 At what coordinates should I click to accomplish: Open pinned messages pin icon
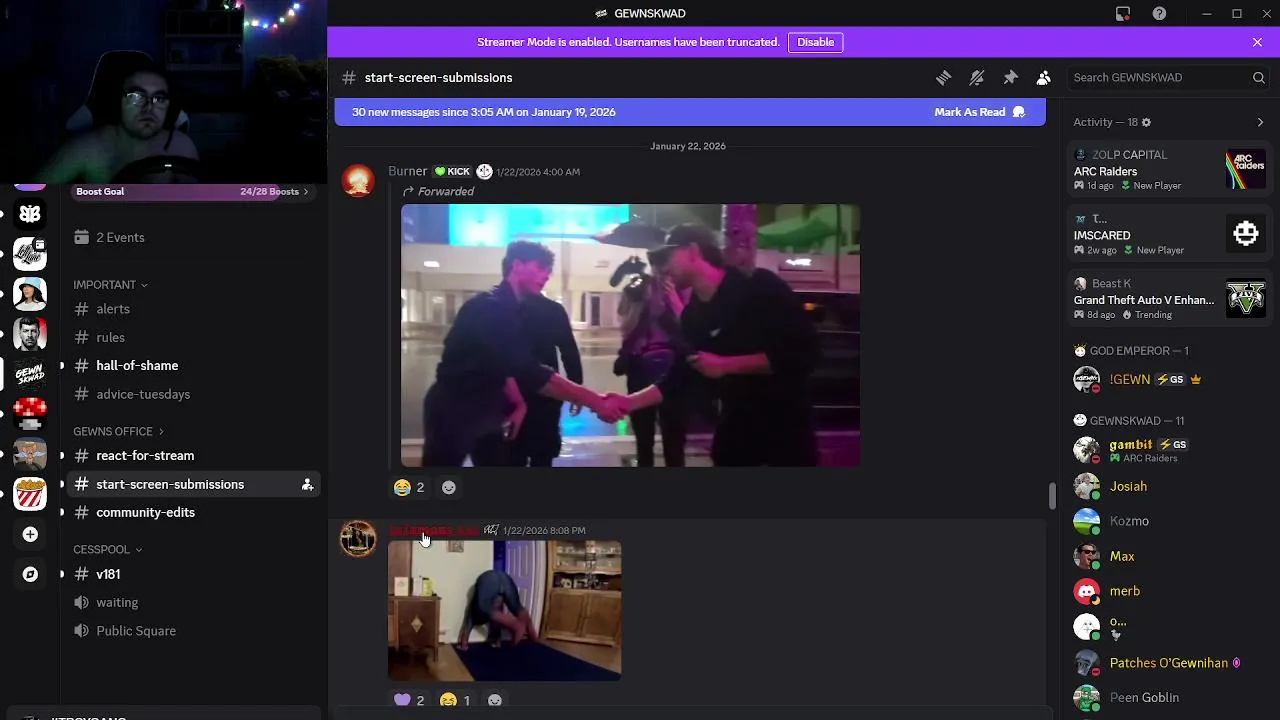pos(1010,78)
